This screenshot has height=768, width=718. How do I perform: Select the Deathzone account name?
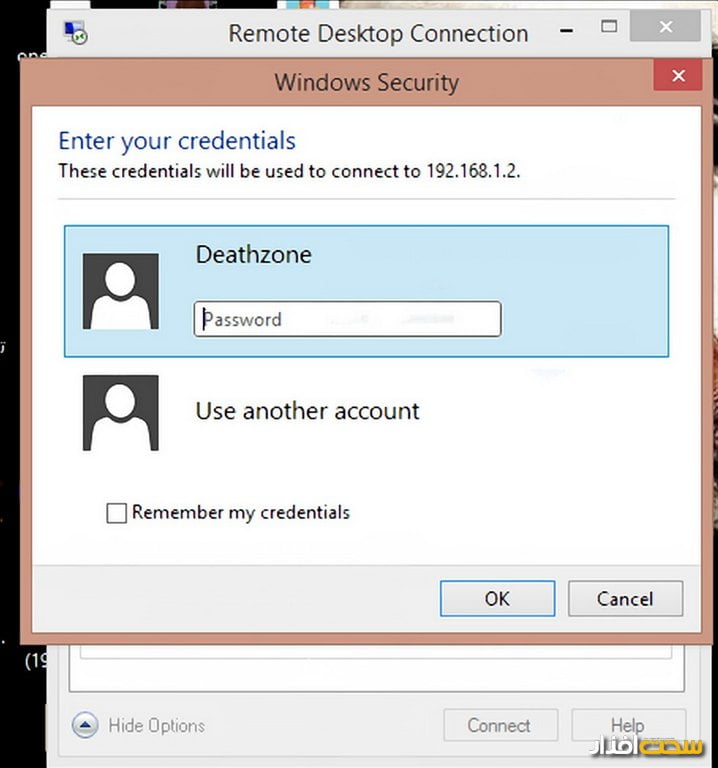(253, 255)
